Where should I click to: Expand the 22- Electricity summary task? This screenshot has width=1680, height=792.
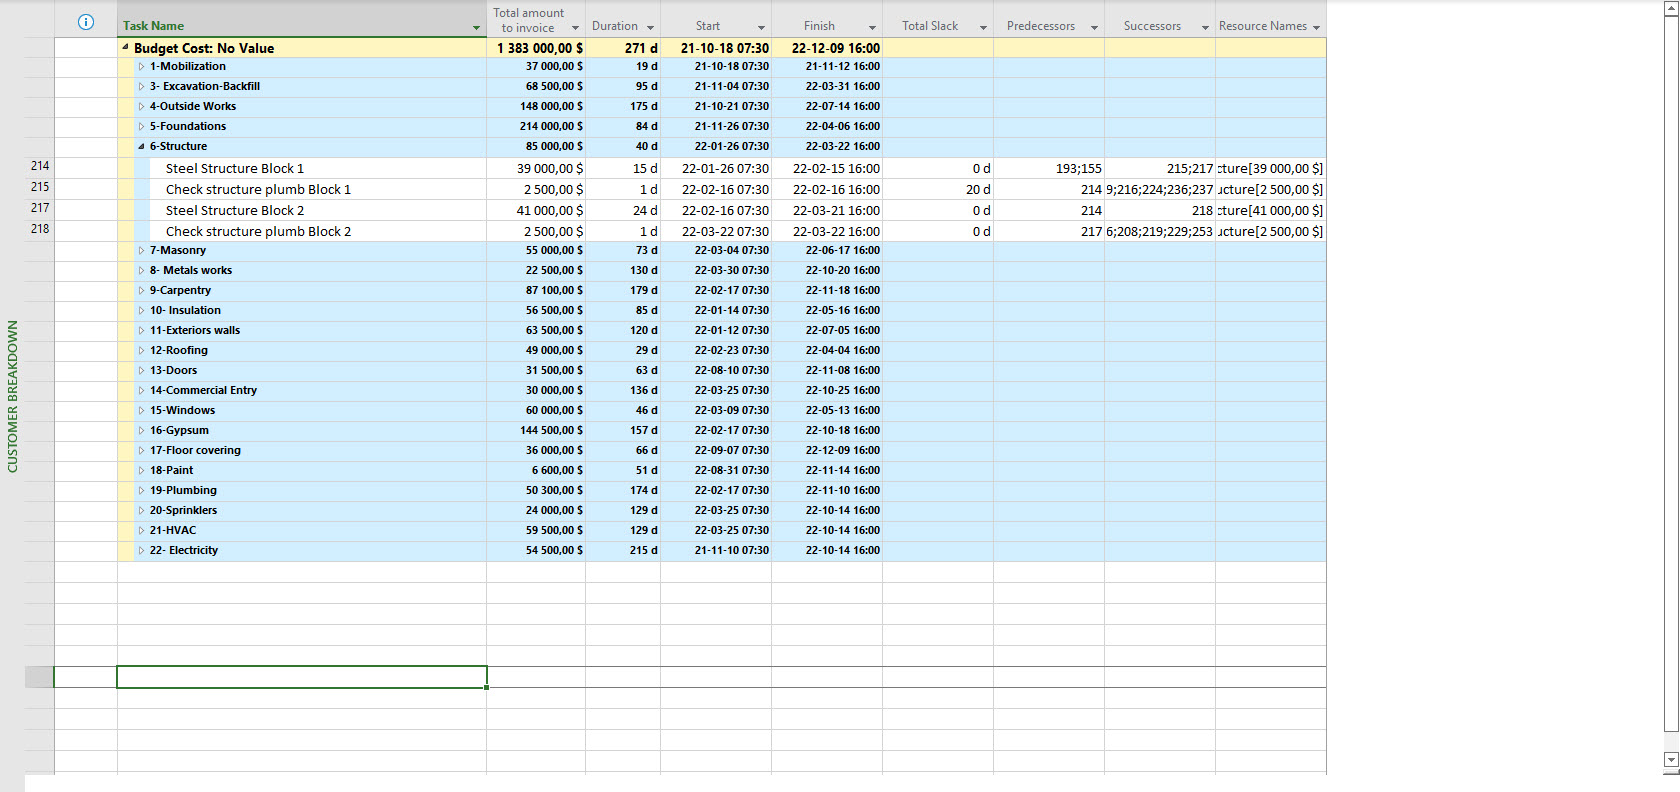tap(141, 551)
